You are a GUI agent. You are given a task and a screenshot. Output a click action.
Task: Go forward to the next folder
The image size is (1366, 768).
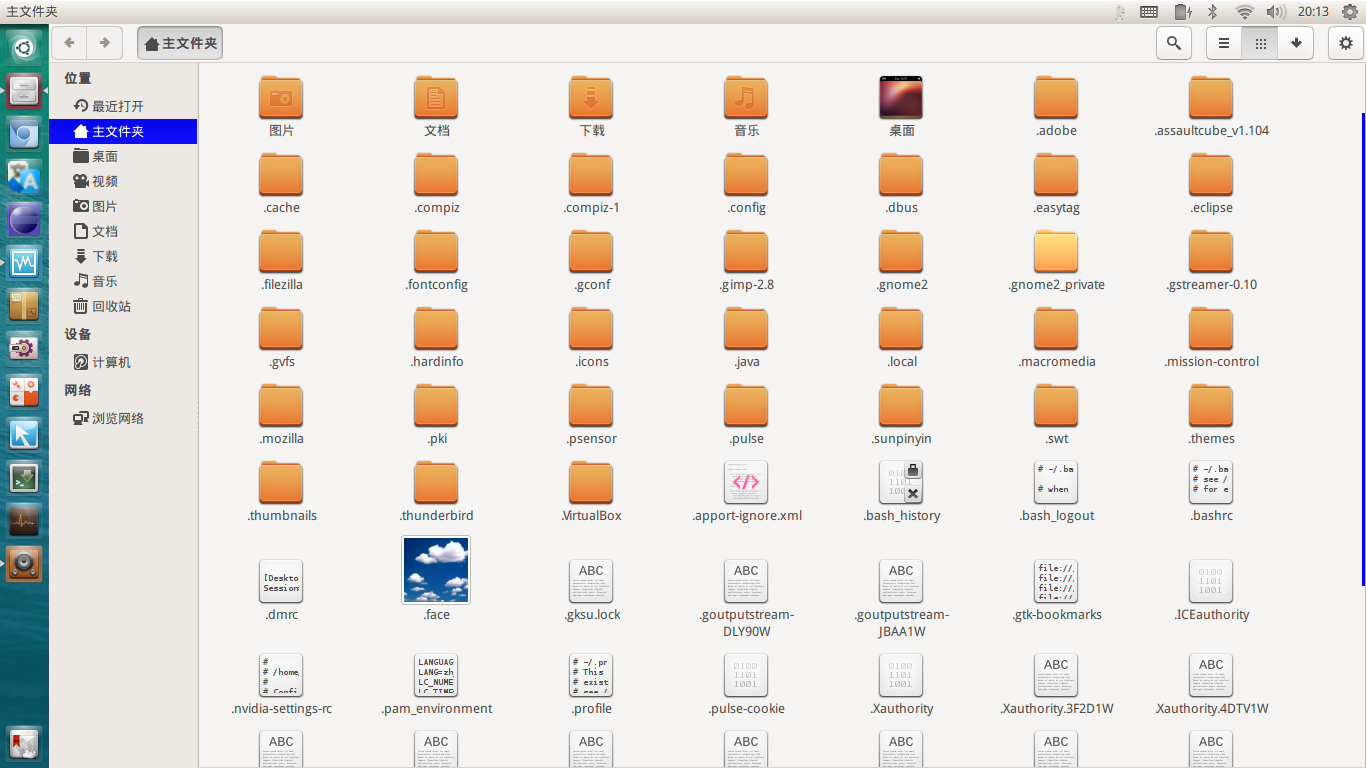point(104,43)
